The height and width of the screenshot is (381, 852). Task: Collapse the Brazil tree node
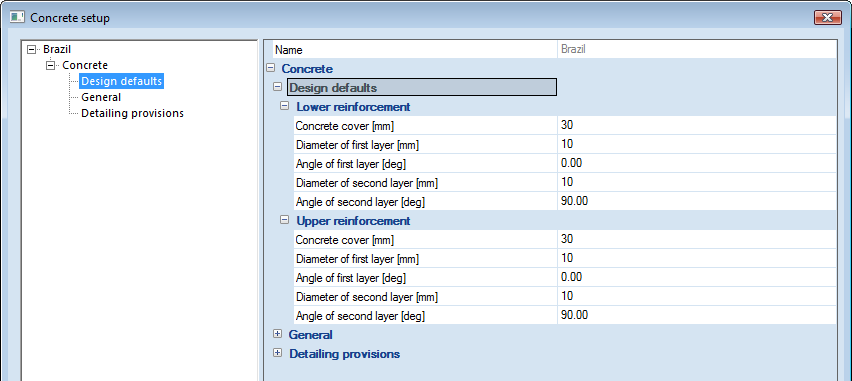[x=32, y=49]
